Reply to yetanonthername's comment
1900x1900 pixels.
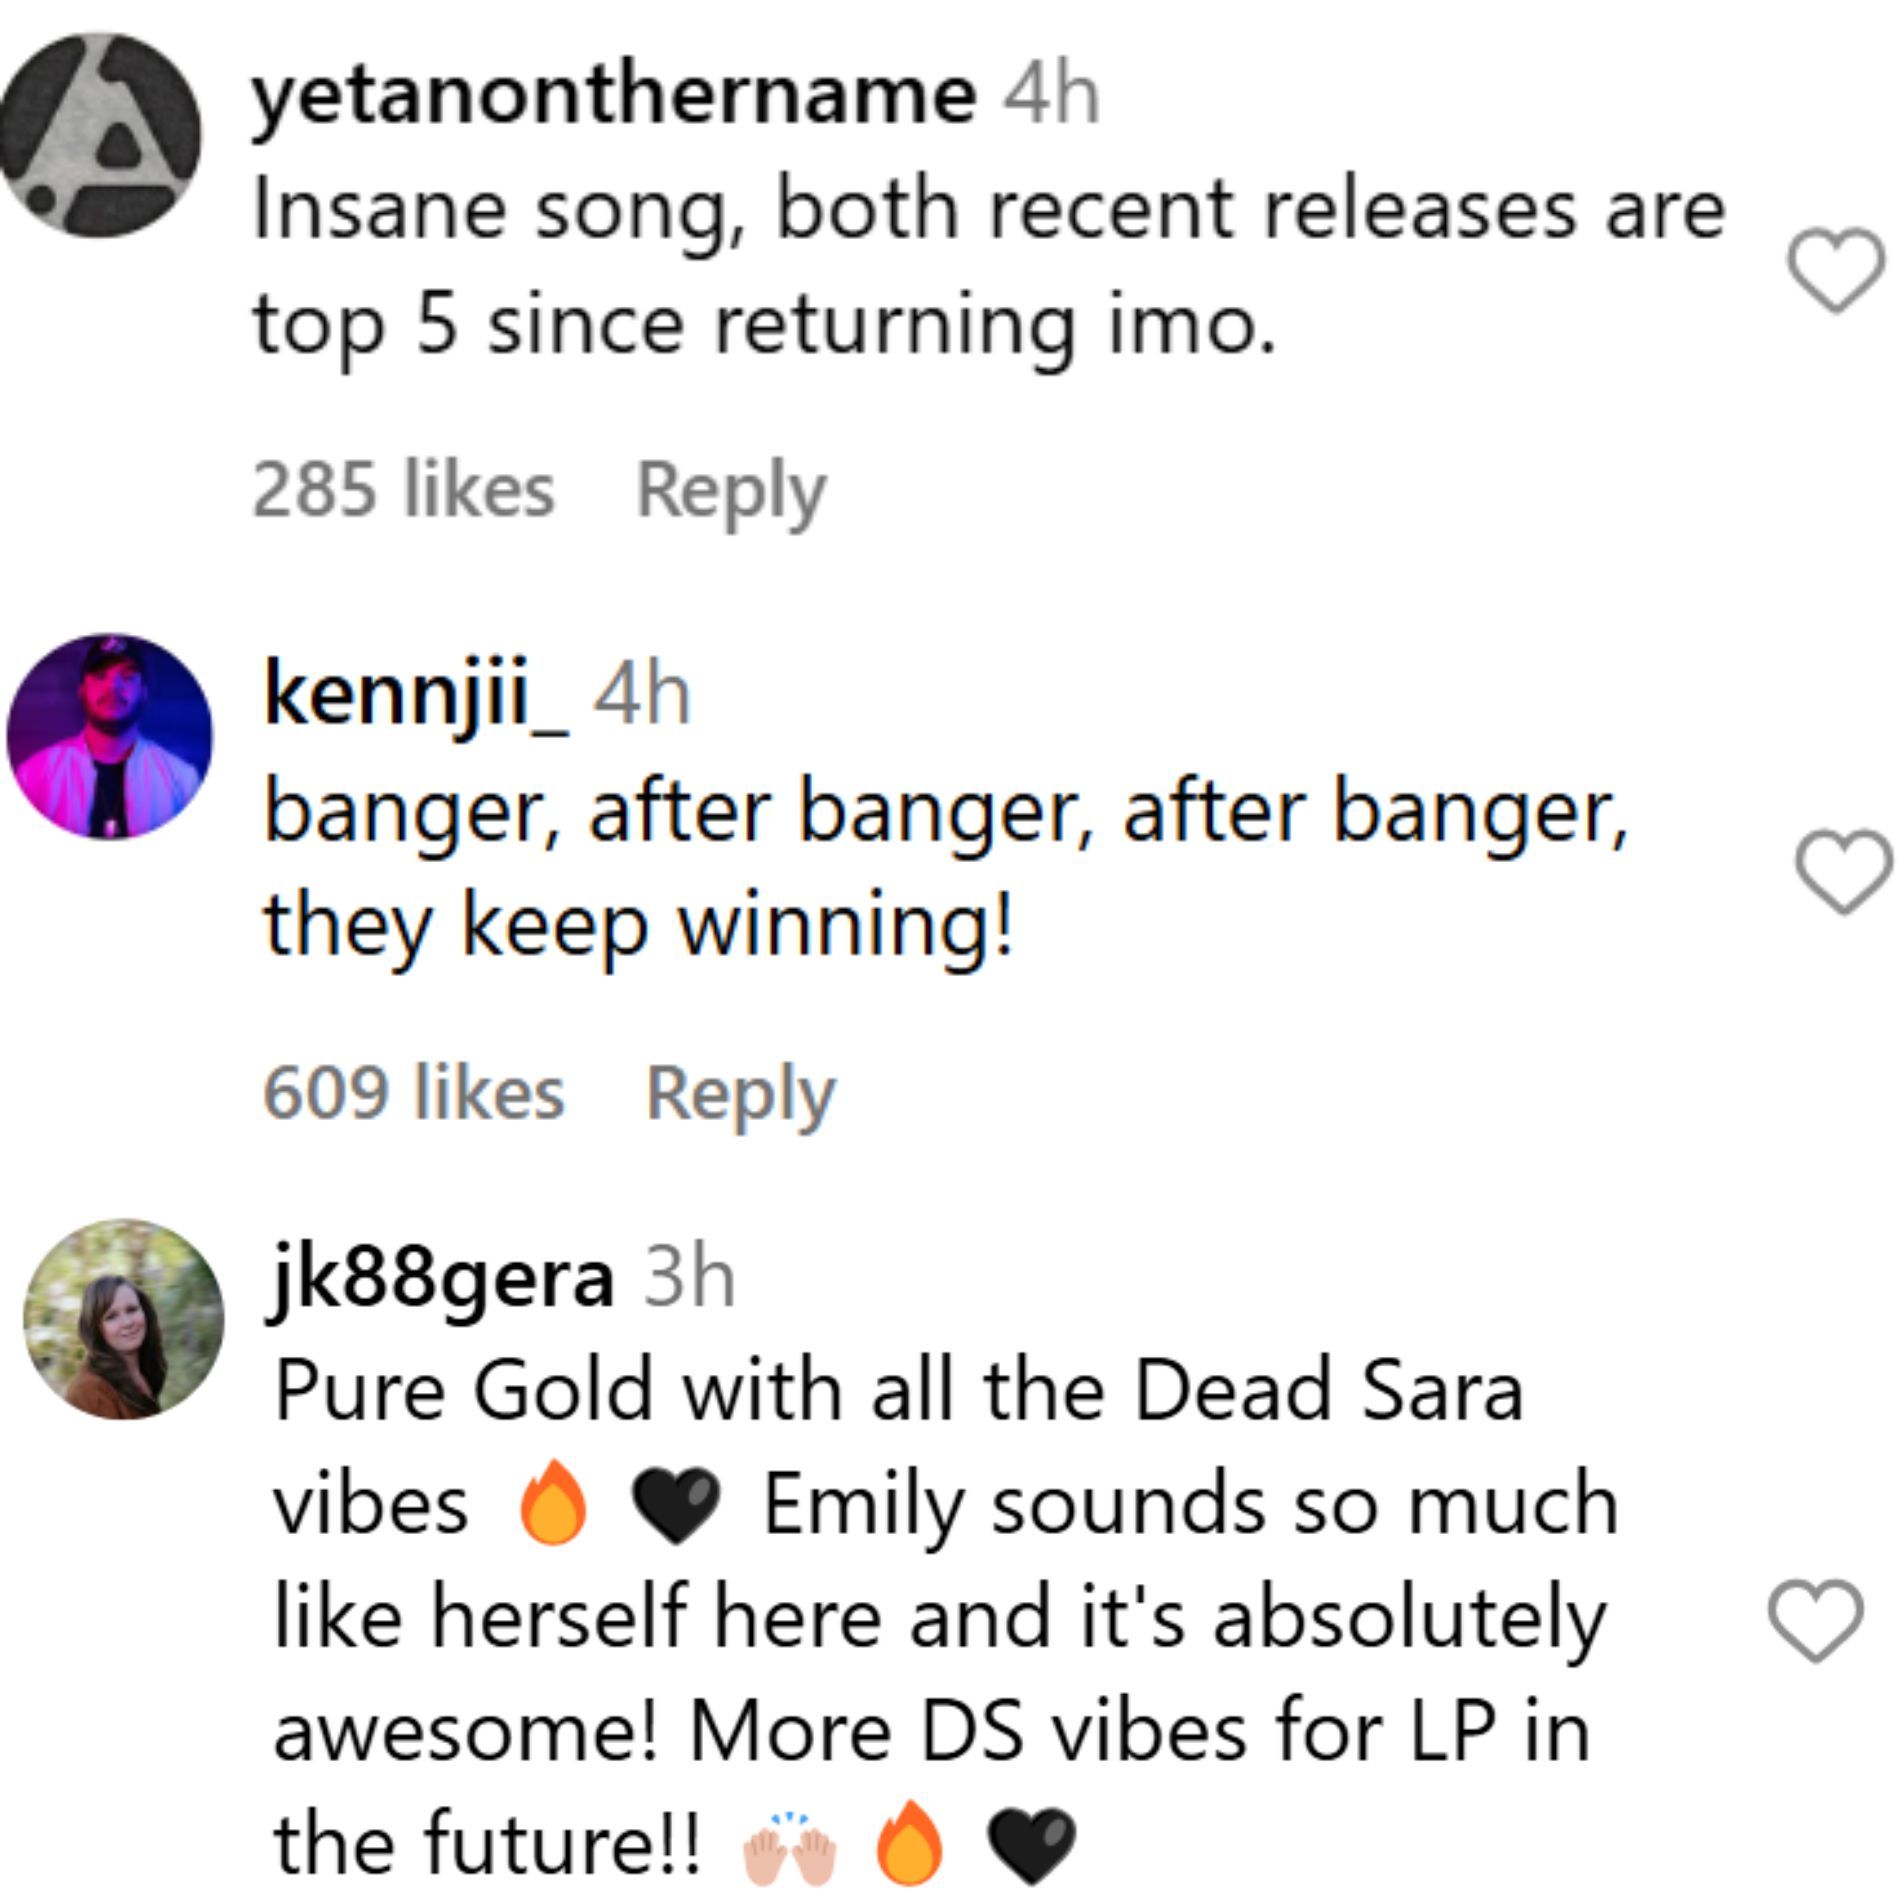click(x=731, y=492)
